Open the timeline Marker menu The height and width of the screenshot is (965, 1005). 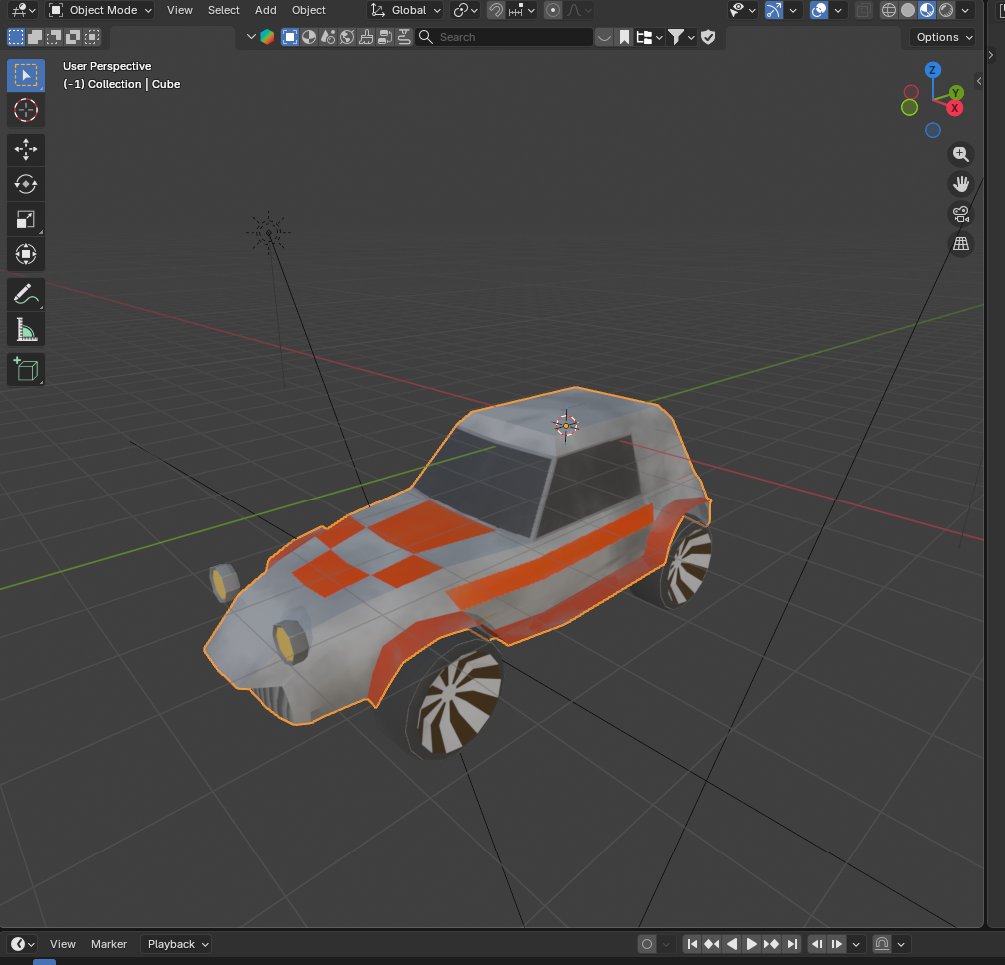109,944
